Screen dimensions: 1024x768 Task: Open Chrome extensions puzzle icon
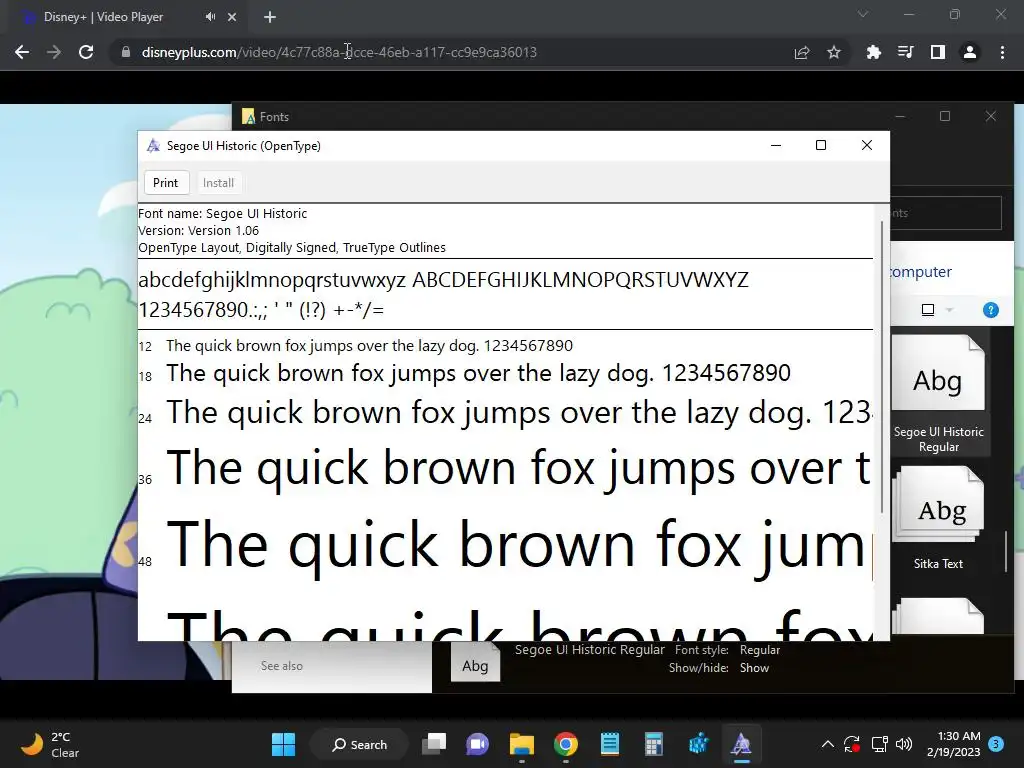pos(873,52)
